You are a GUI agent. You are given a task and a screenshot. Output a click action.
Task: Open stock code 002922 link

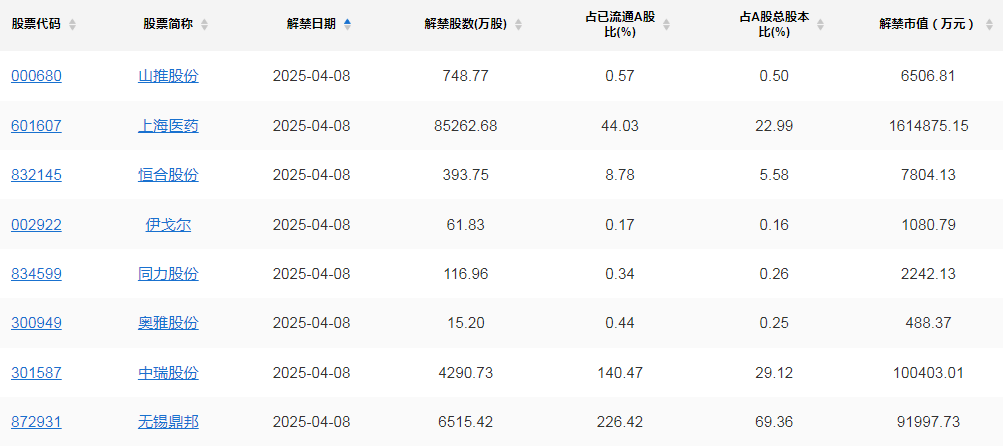coord(36,225)
